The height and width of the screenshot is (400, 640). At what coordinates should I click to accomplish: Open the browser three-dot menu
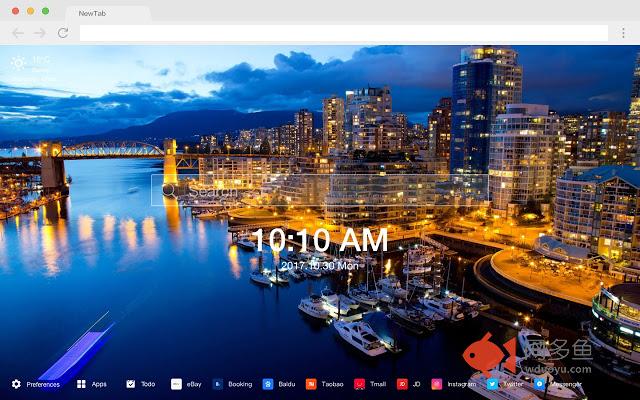point(623,33)
